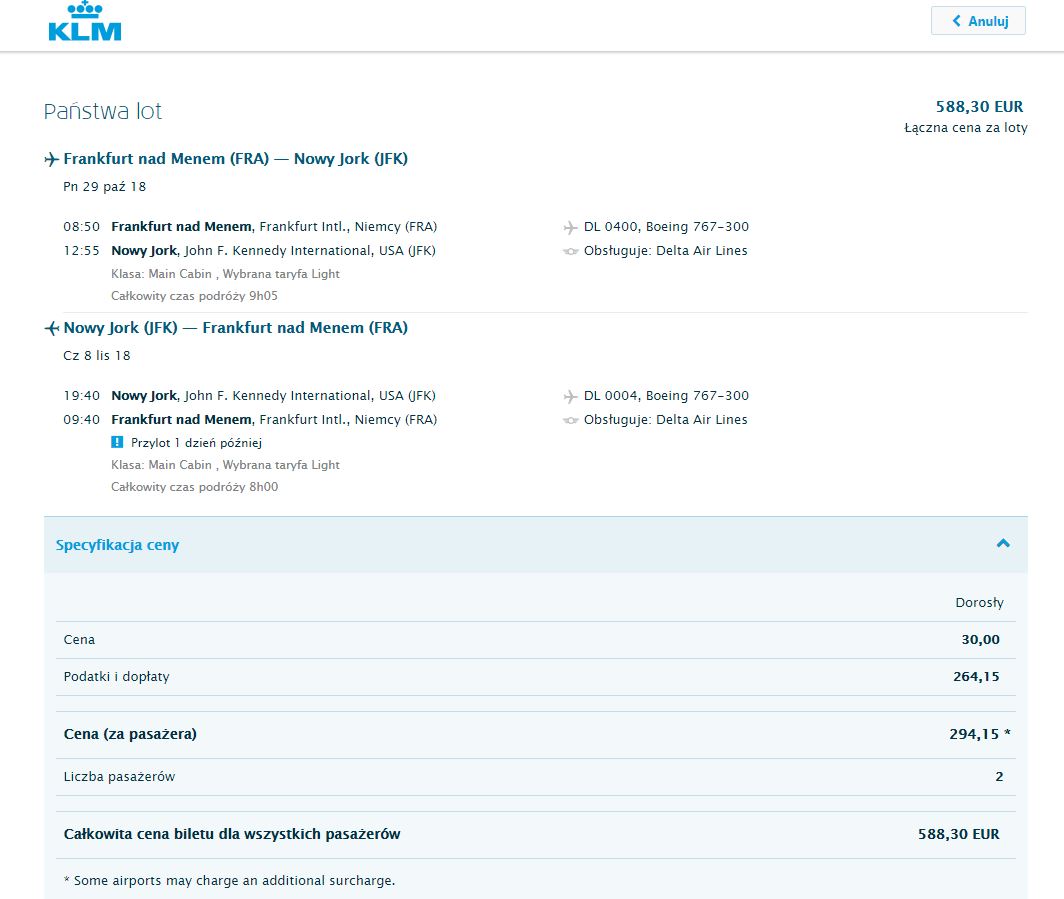
Task: Click the outbound airplane icon beside Frankfurt — Nowy Jork
Action: point(52,159)
